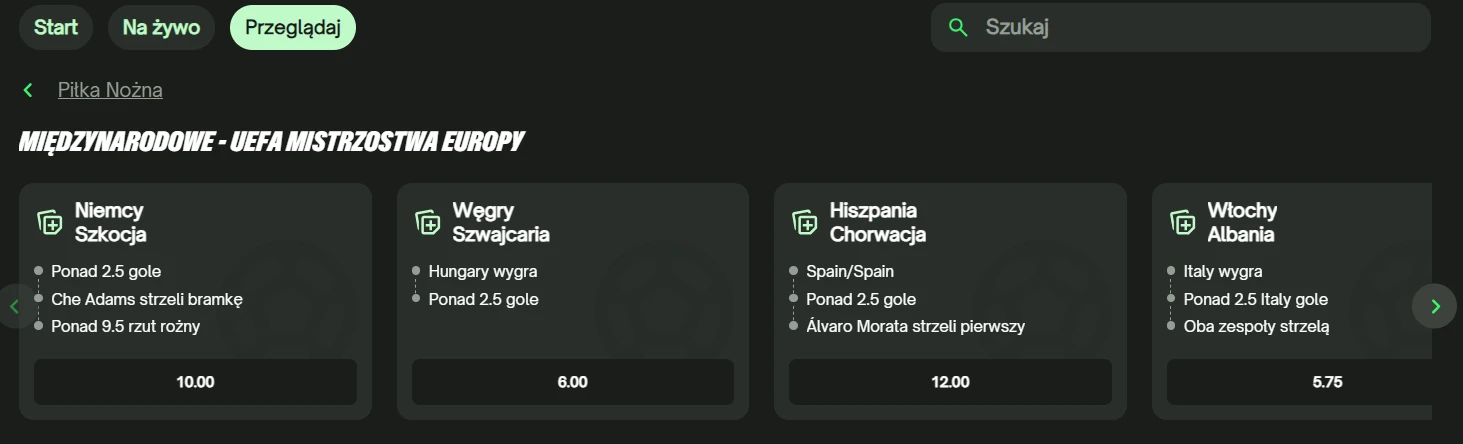Click the magnifier search icon

[x=958, y=28]
